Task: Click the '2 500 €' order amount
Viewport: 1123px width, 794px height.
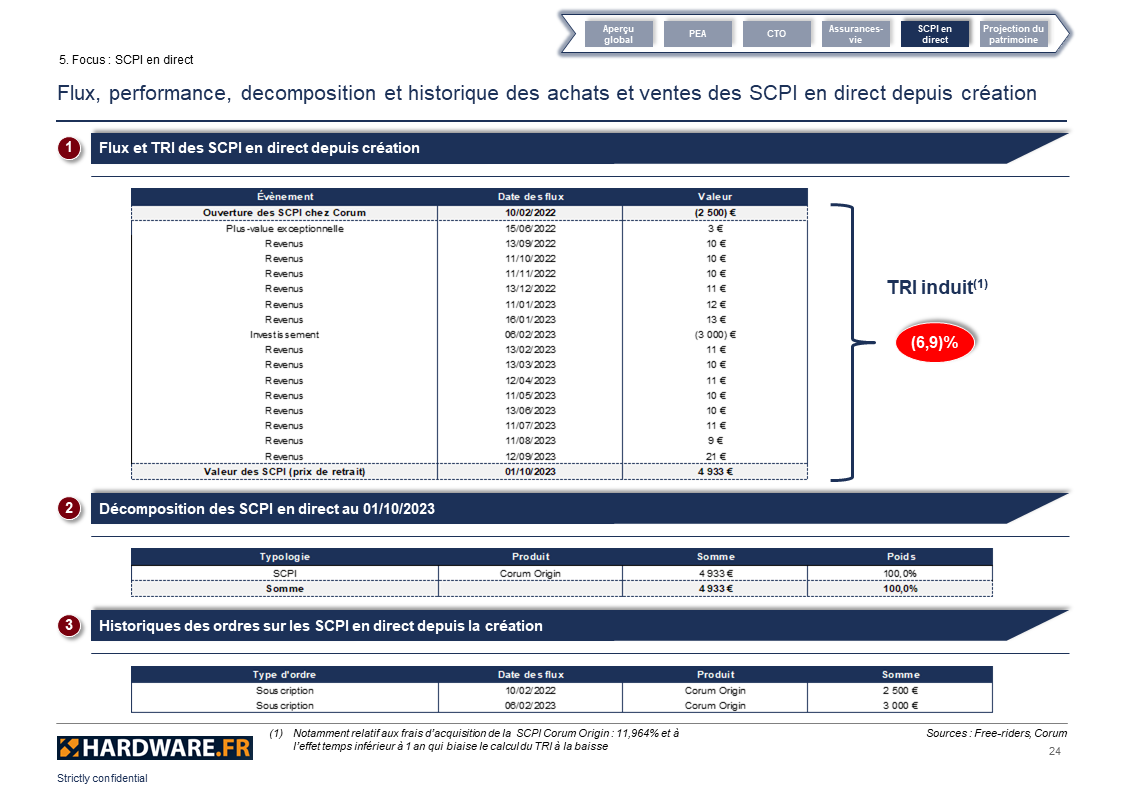Action: click(x=900, y=690)
